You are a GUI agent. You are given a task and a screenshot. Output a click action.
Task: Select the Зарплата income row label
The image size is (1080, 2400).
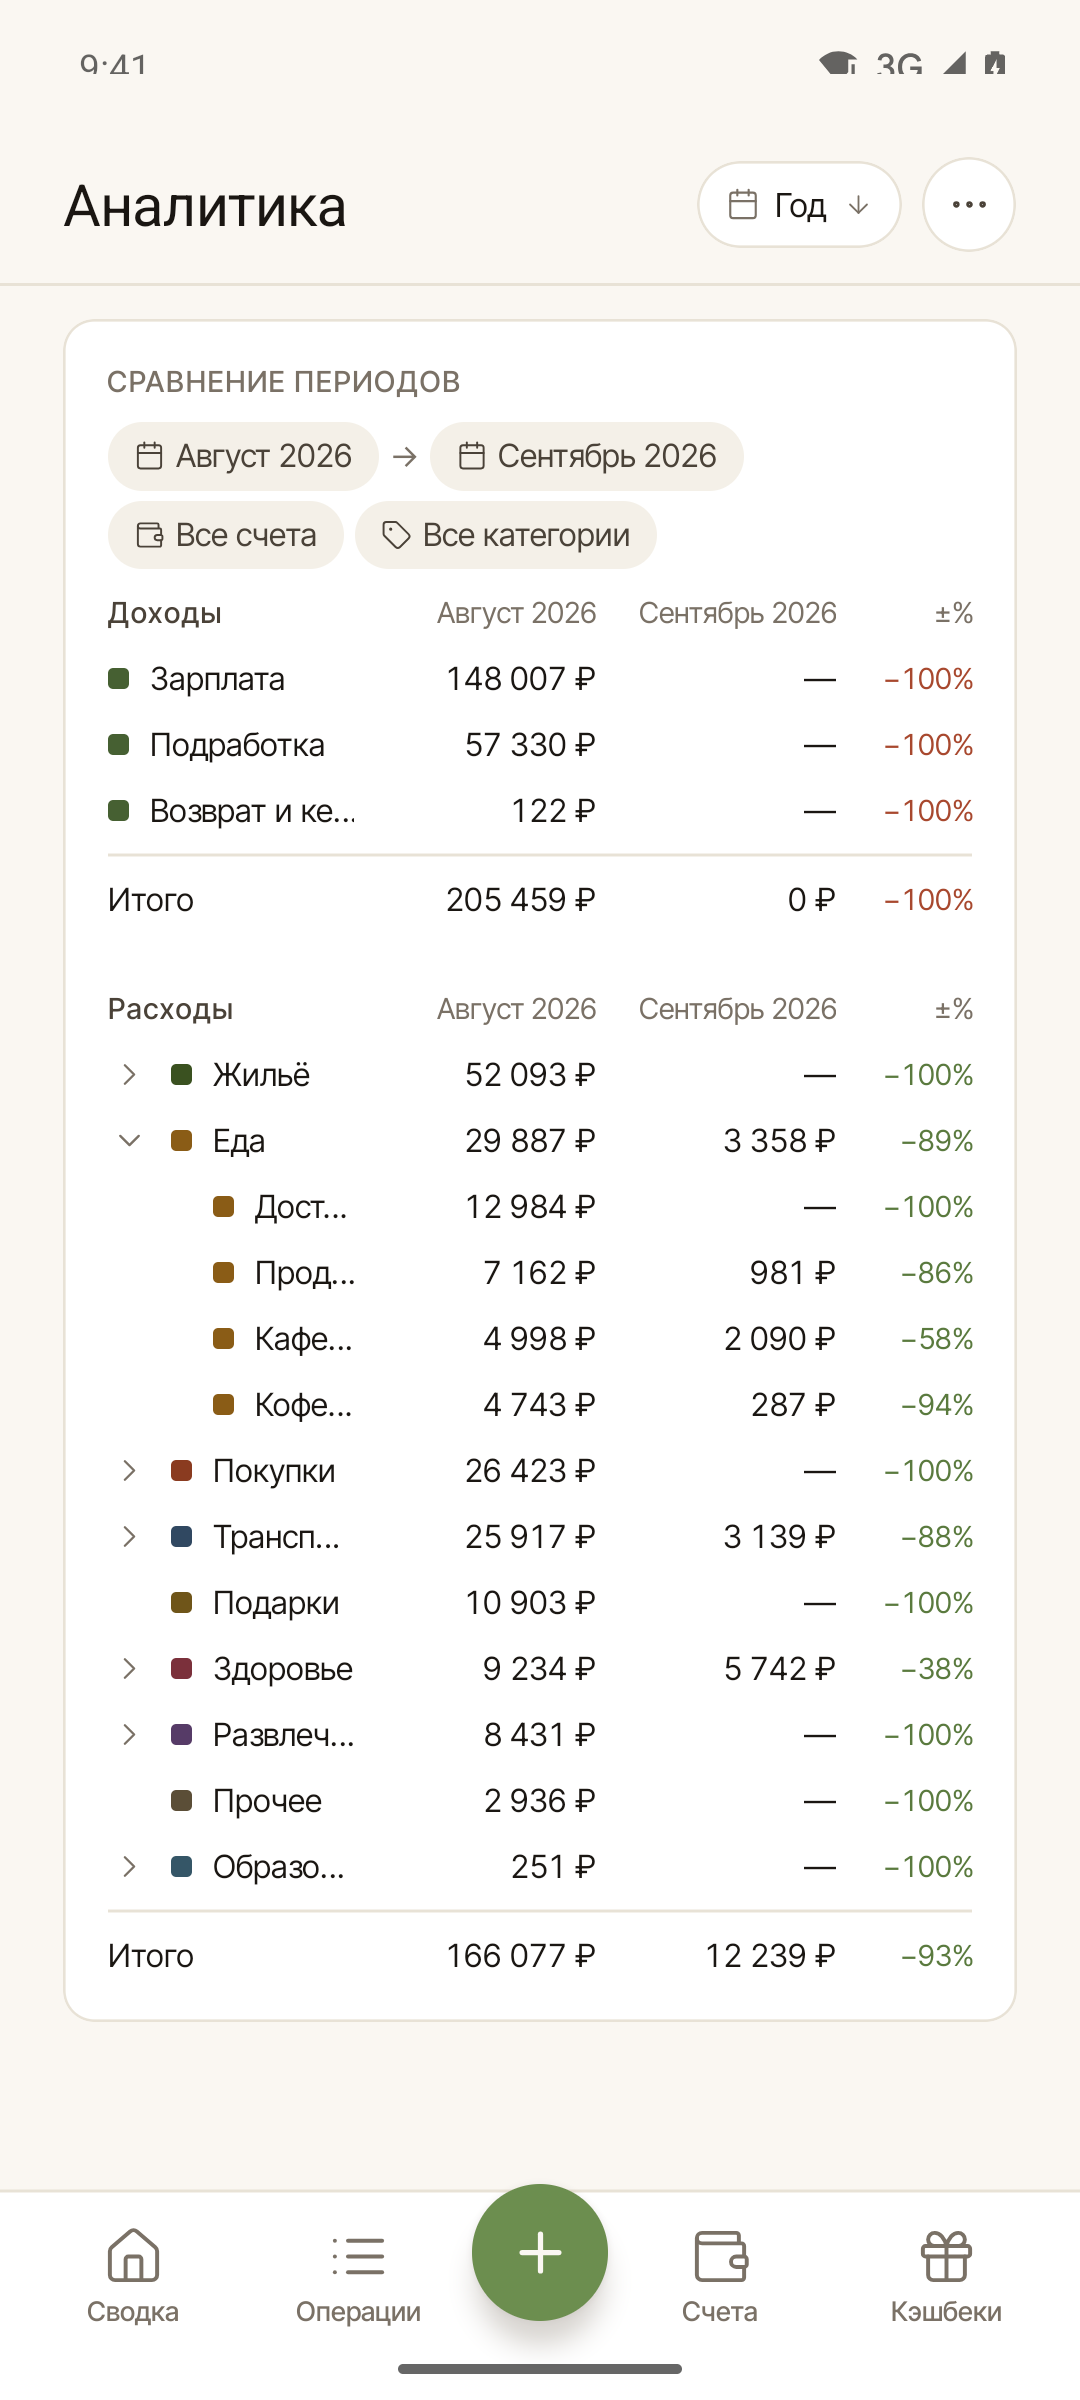point(217,679)
